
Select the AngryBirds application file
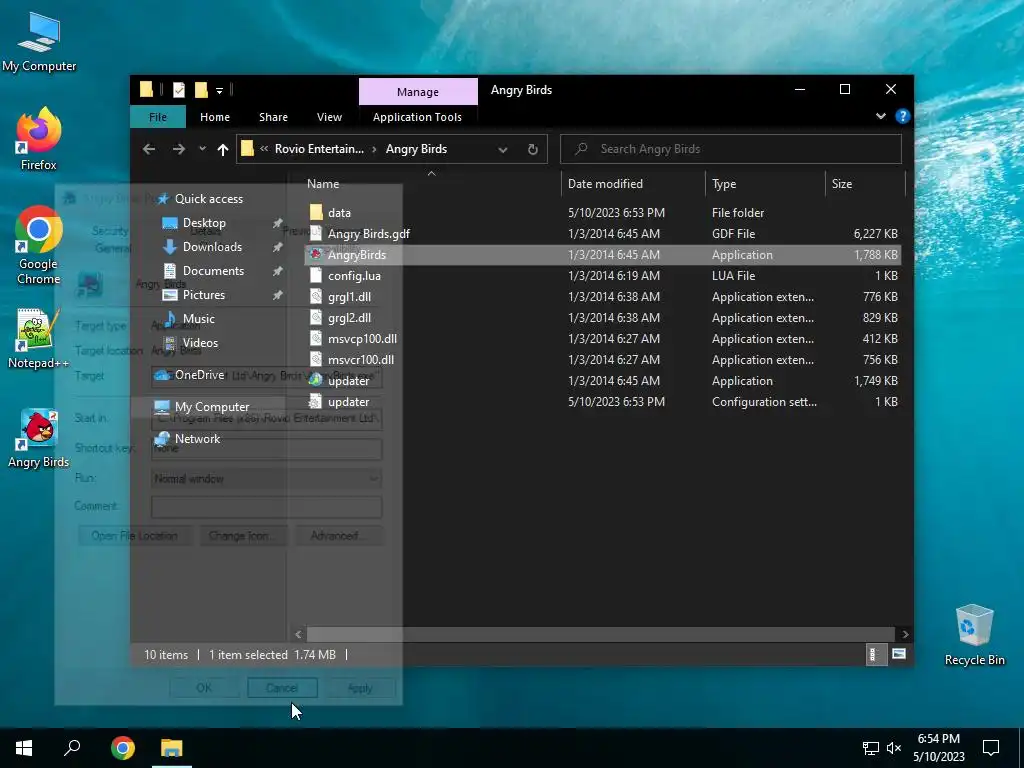(x=602, y=255)
